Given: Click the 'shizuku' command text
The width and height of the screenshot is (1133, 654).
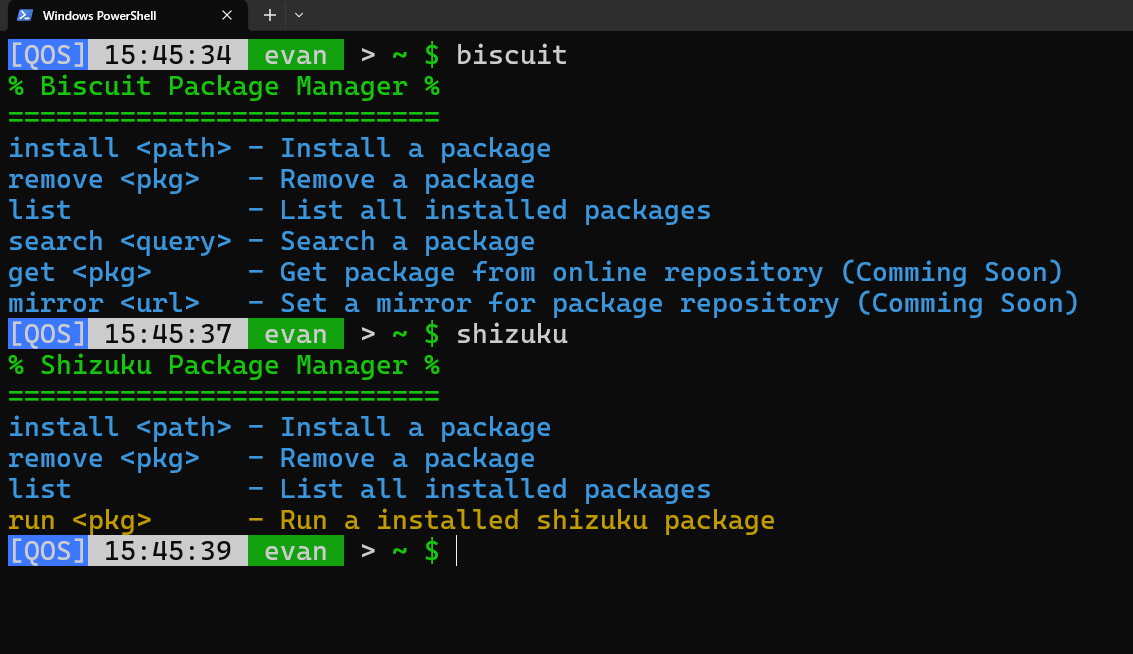Looking at the screenshot, I should click(x=512, y=335).
